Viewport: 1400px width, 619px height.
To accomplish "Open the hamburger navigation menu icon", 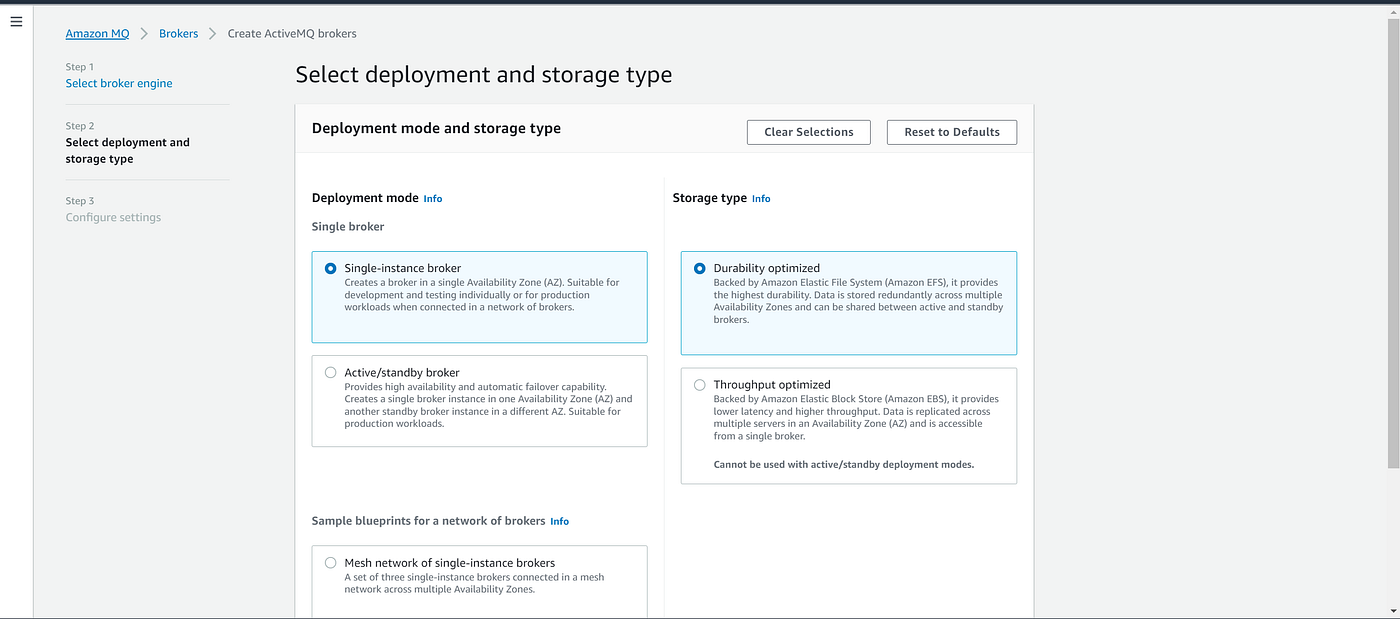I will pyautogui.click(x=16, y=21).
